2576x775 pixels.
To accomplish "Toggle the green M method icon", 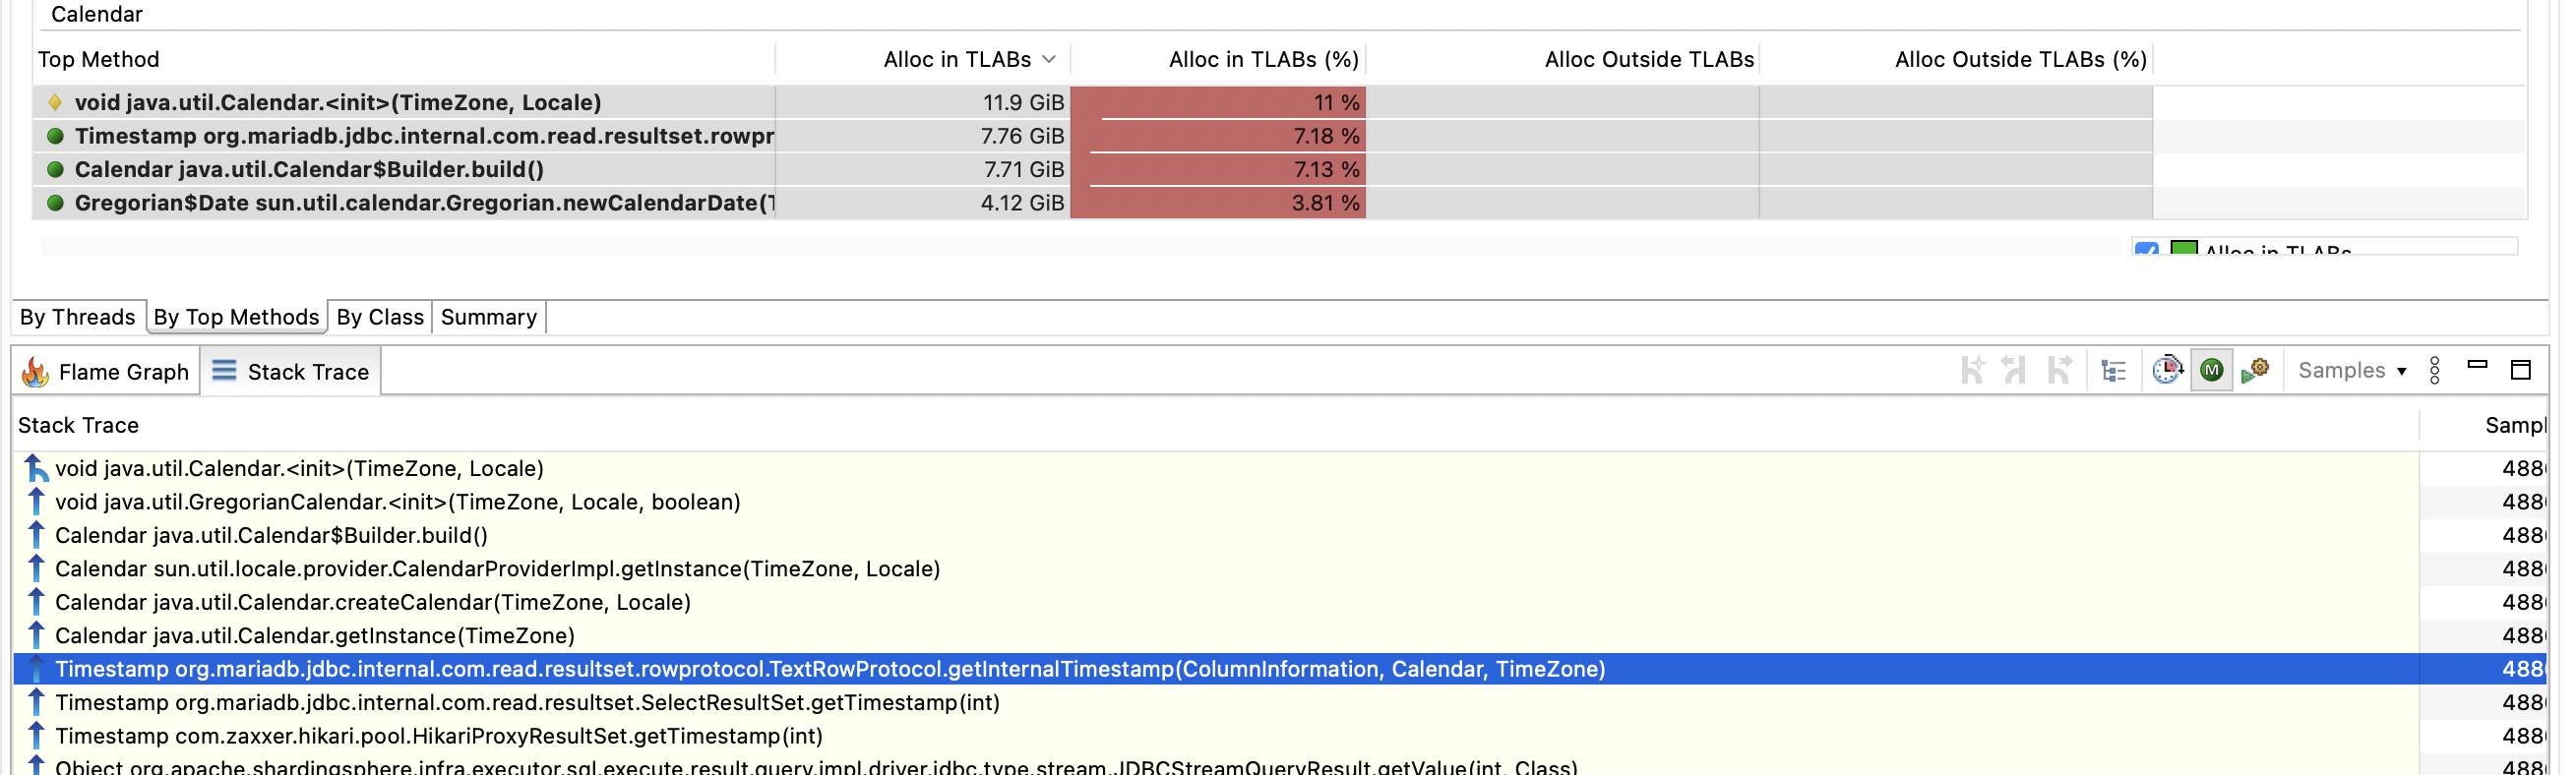I will [2211, 371].
